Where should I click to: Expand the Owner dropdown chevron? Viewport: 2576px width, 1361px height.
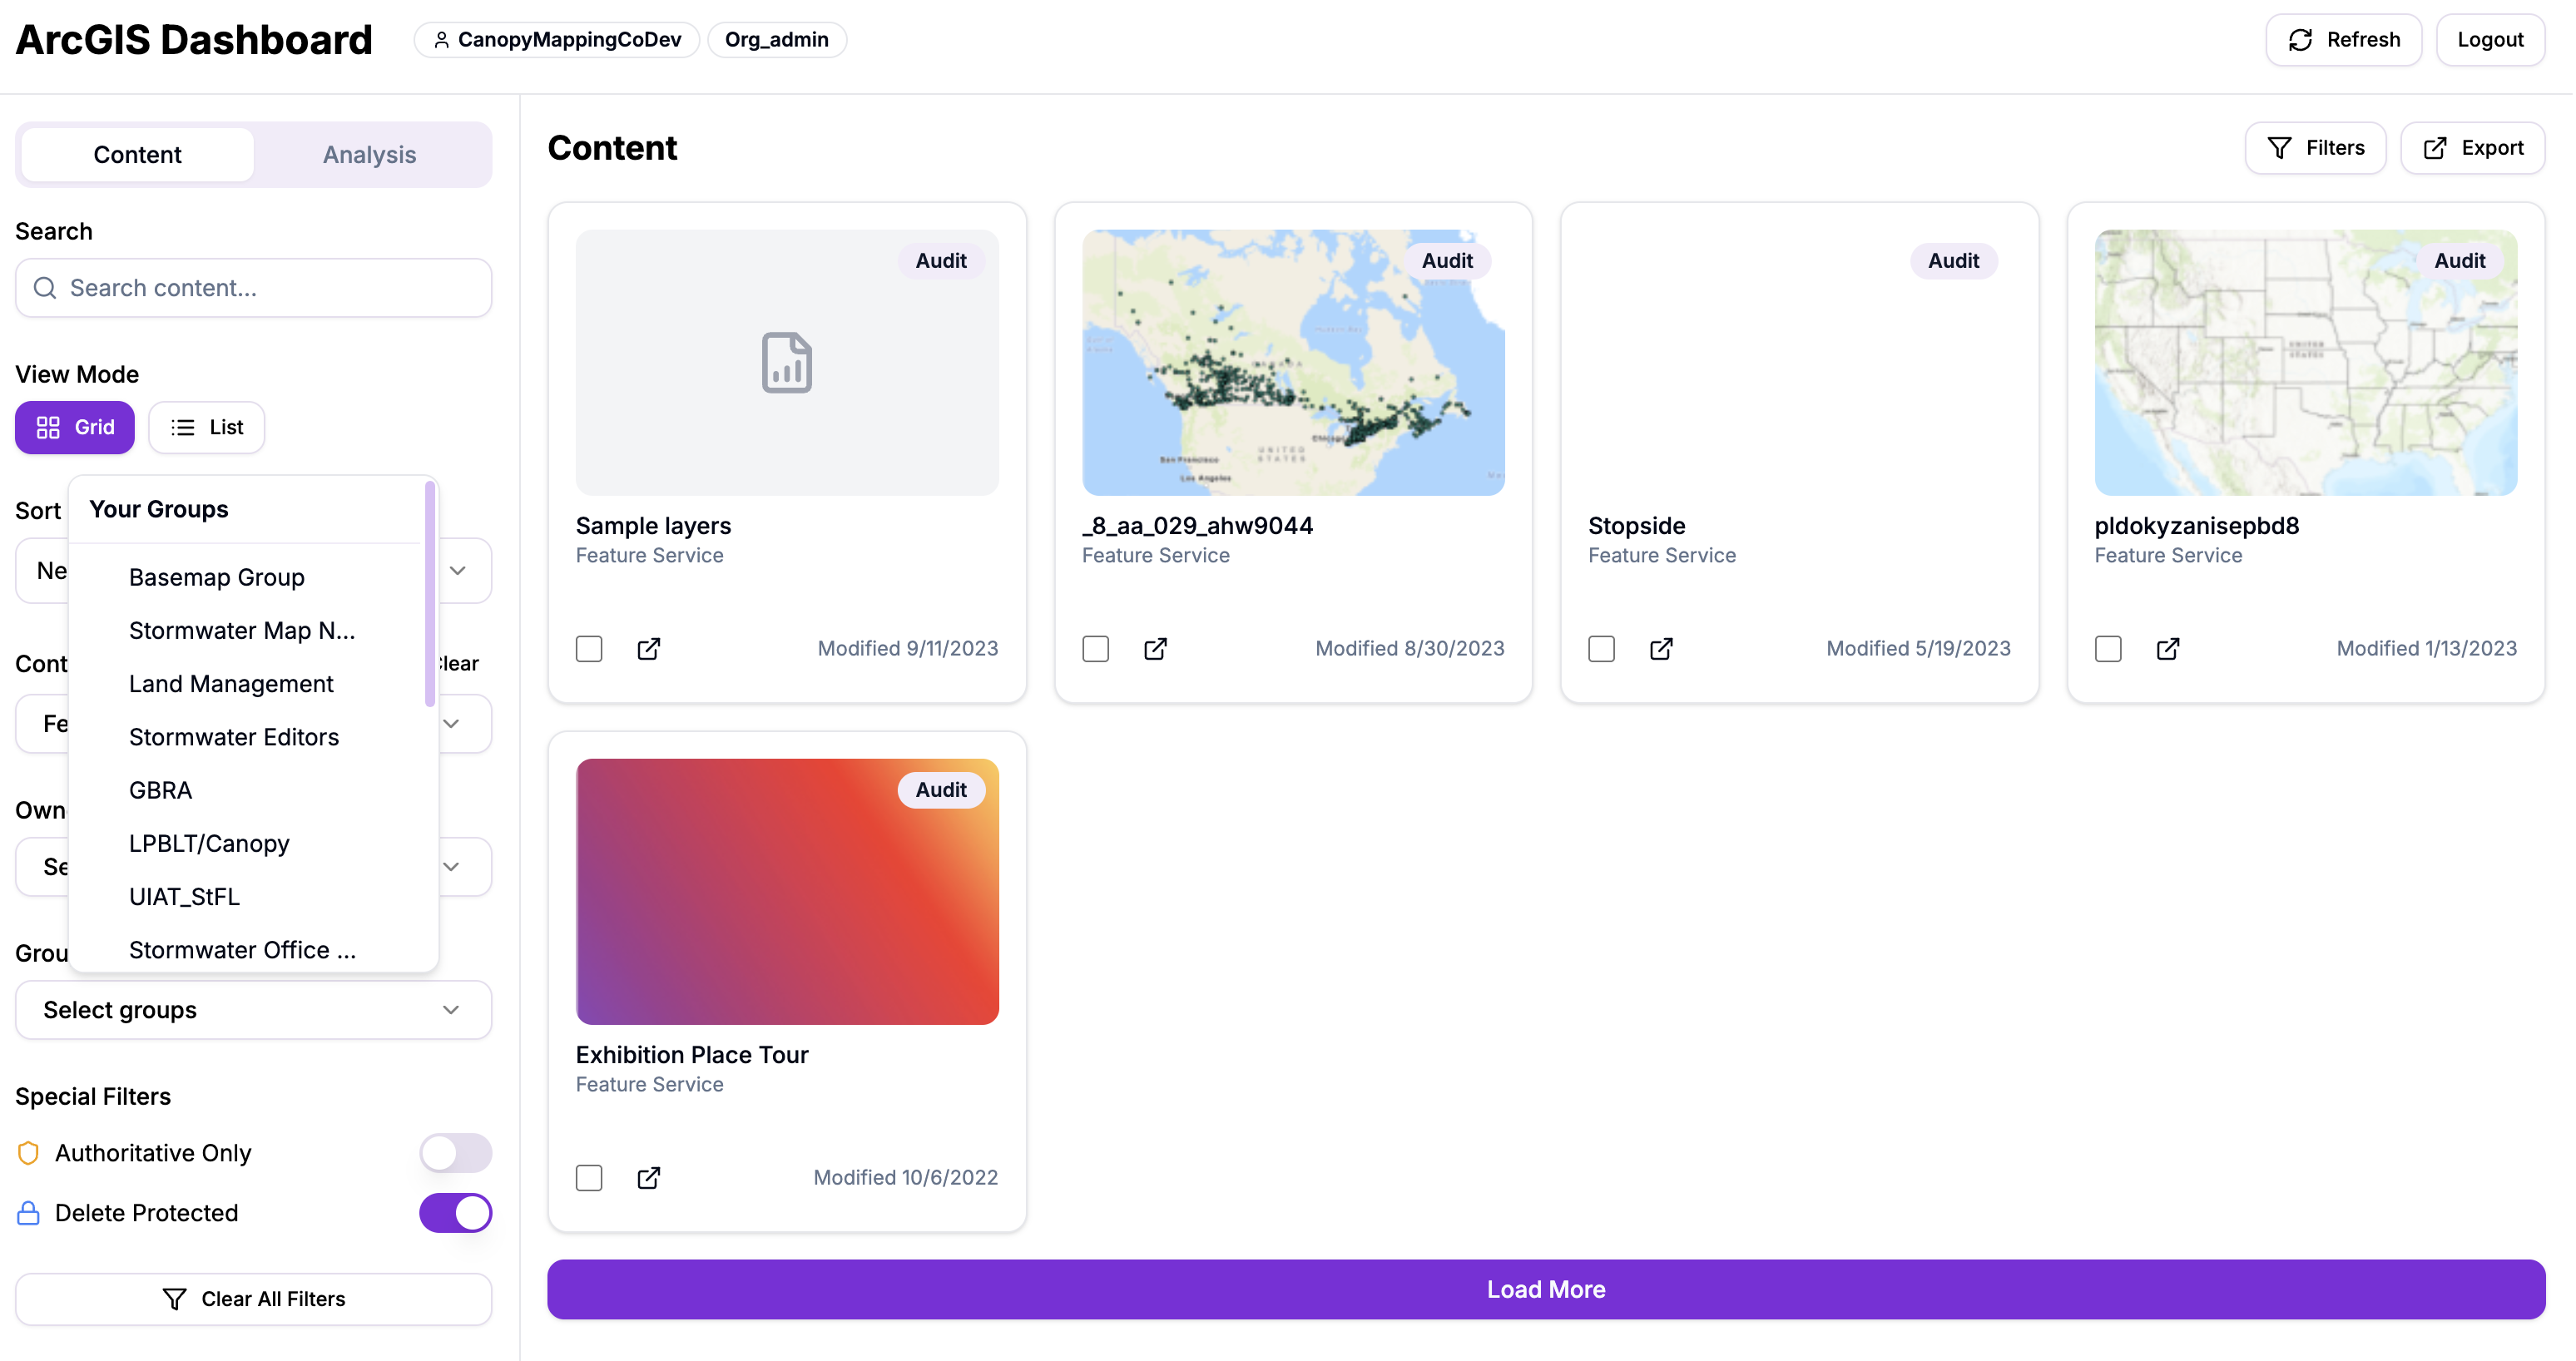pos(452,867)
